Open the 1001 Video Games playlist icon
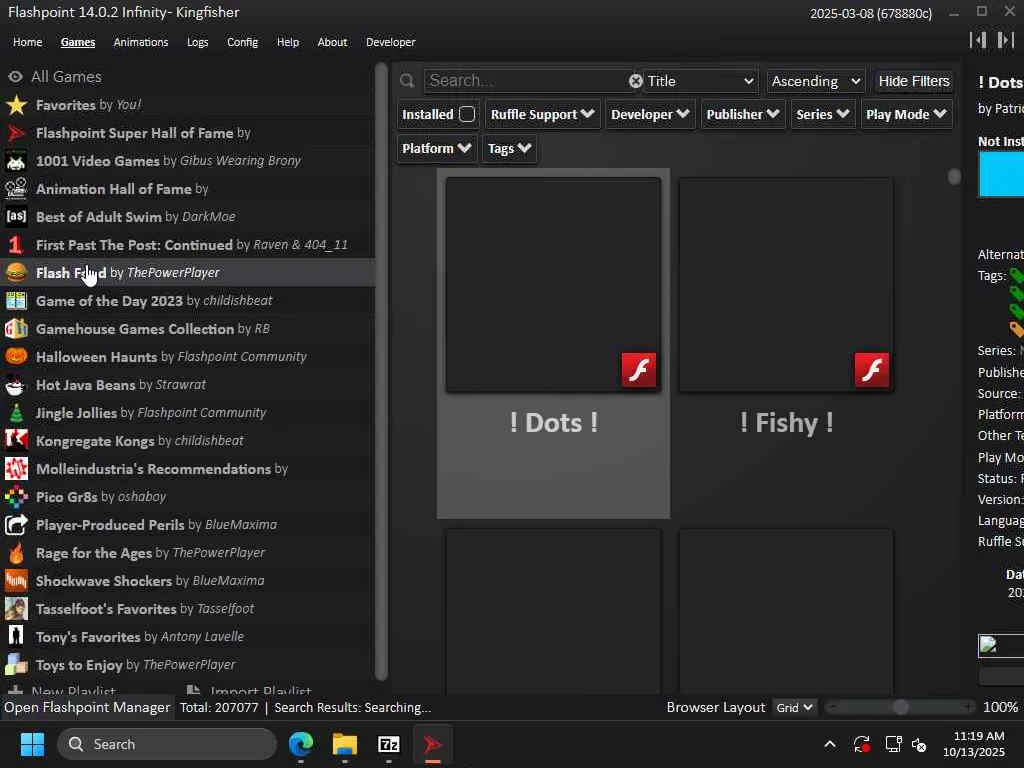 (16, 161)
